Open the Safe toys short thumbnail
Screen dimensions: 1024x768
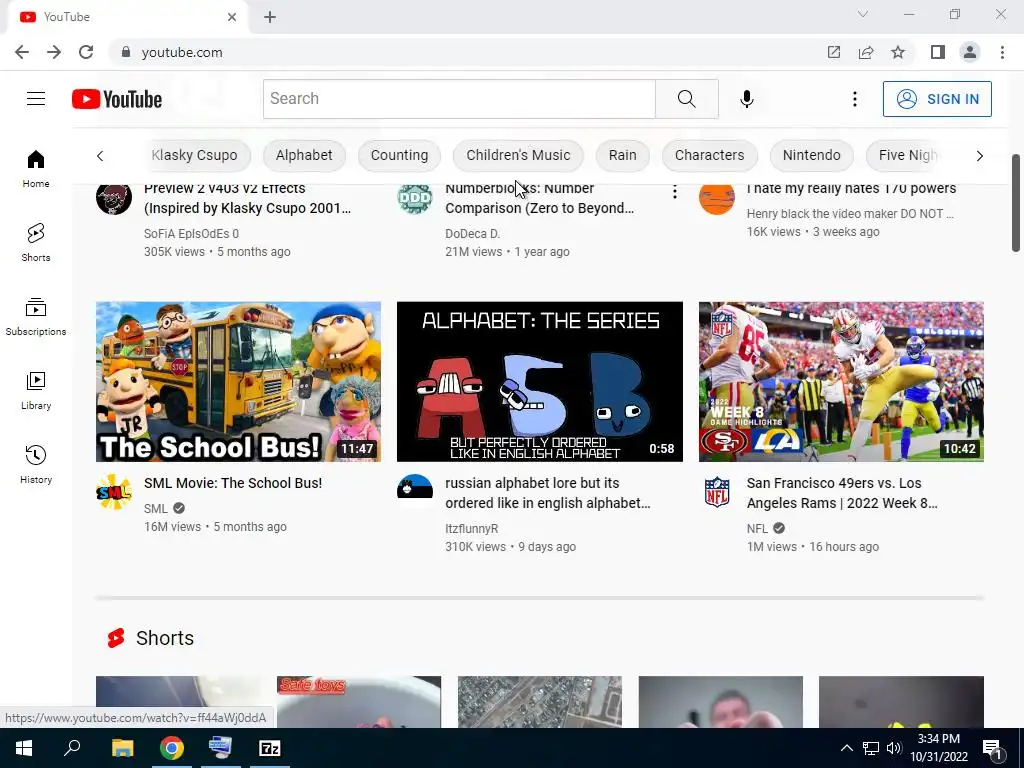click(x=359, y=702)
